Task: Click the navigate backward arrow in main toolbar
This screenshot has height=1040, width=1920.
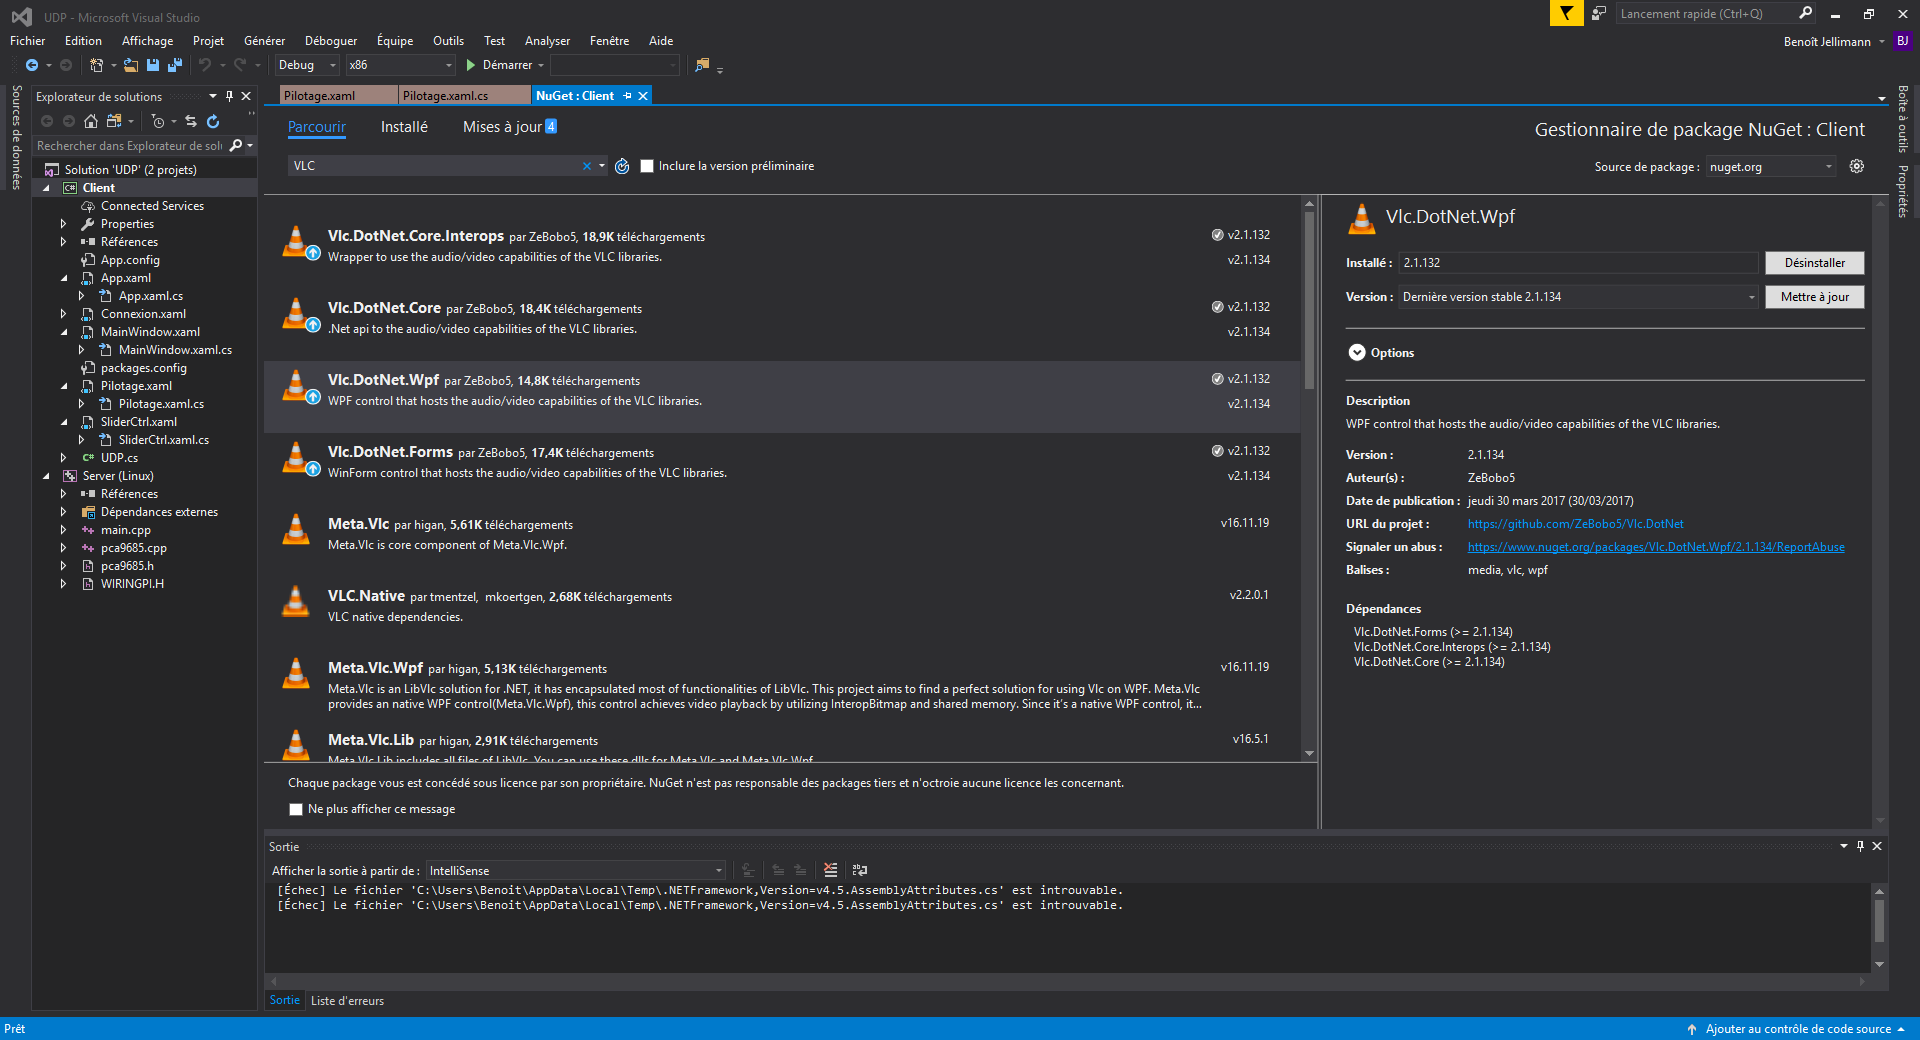Action: coord(32,65)
